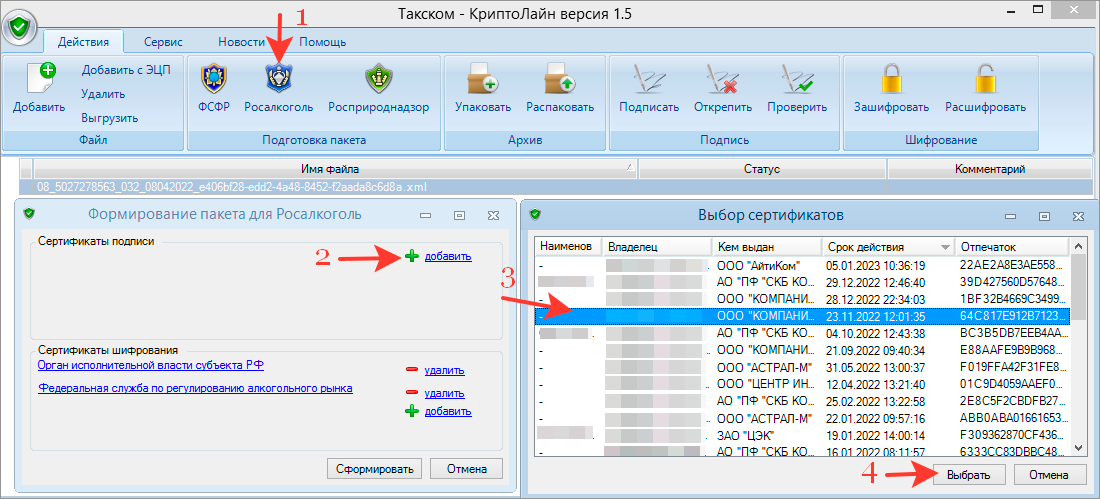Open the Действия ribbon tab
1100x499 pixels.
(83, 41)
